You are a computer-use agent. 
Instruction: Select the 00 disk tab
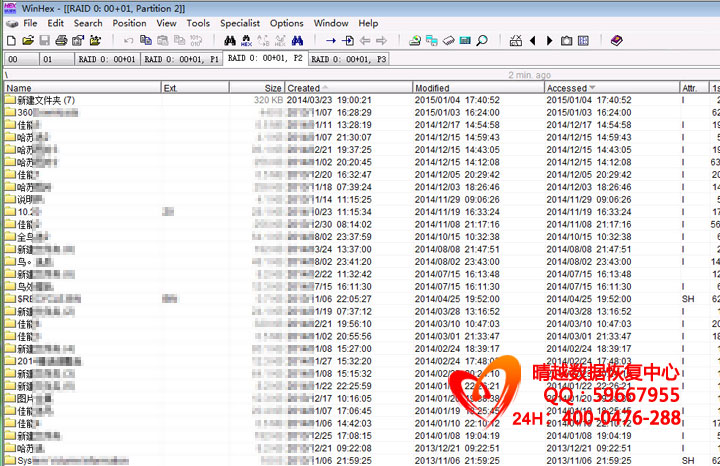pyautogui.click(x=16, y=59)
